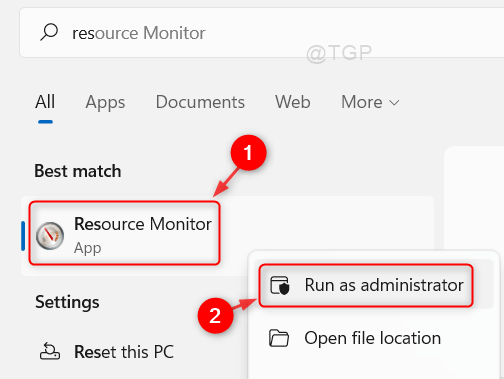Choose Open file location
The height and width of the screenshot is (379, 504).
(x=373, y=338)
